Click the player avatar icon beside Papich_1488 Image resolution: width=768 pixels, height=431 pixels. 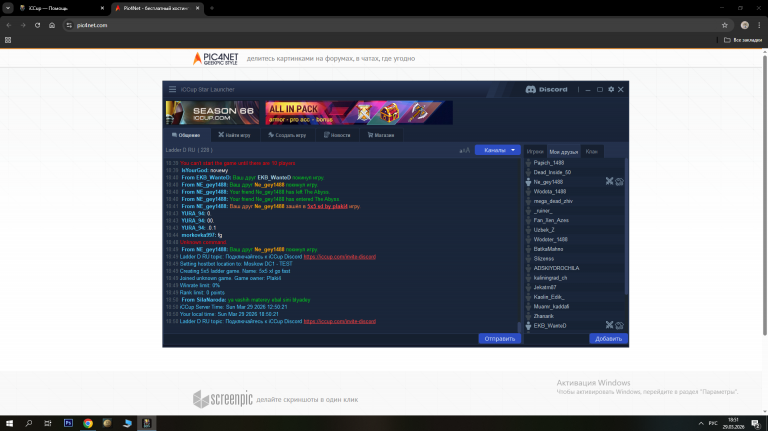click(x=528, y=163)
